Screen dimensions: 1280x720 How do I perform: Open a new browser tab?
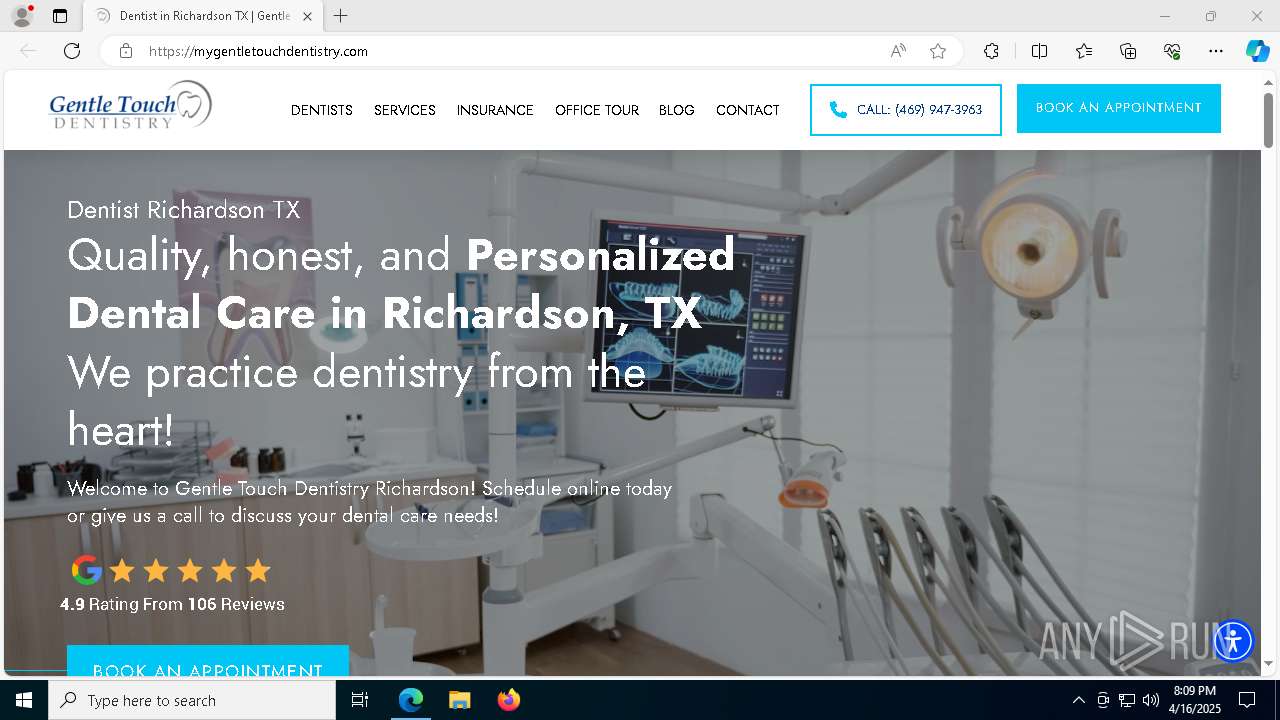[x=341, y=16]
